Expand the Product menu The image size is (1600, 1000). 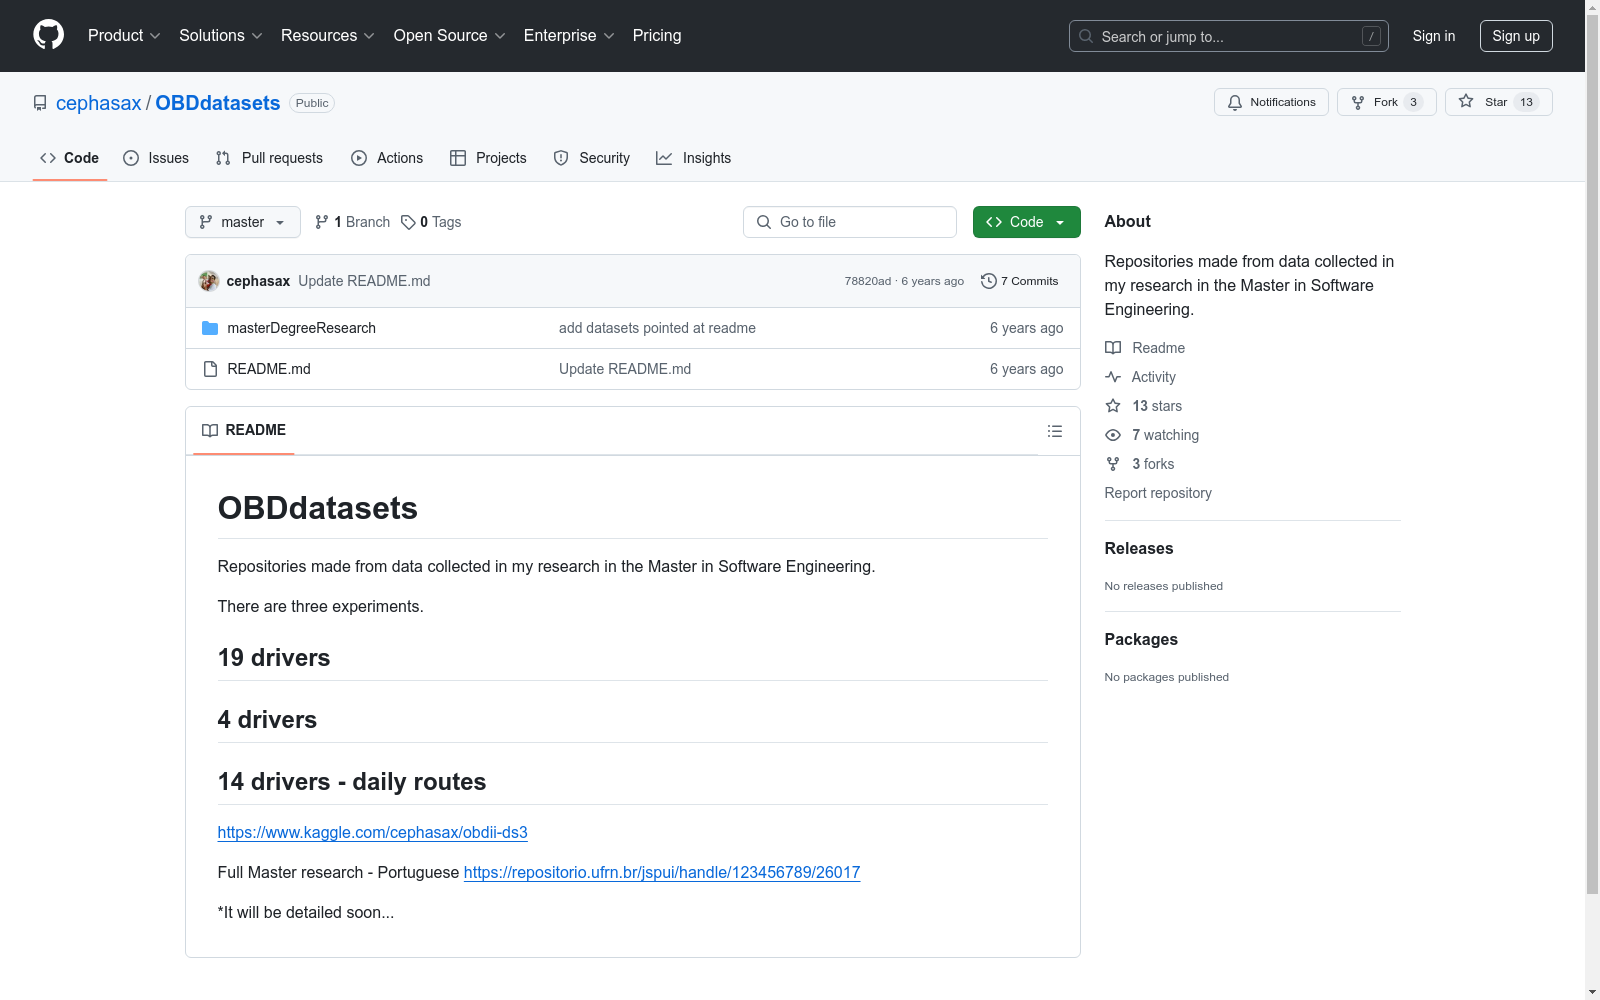pos(124,35)
